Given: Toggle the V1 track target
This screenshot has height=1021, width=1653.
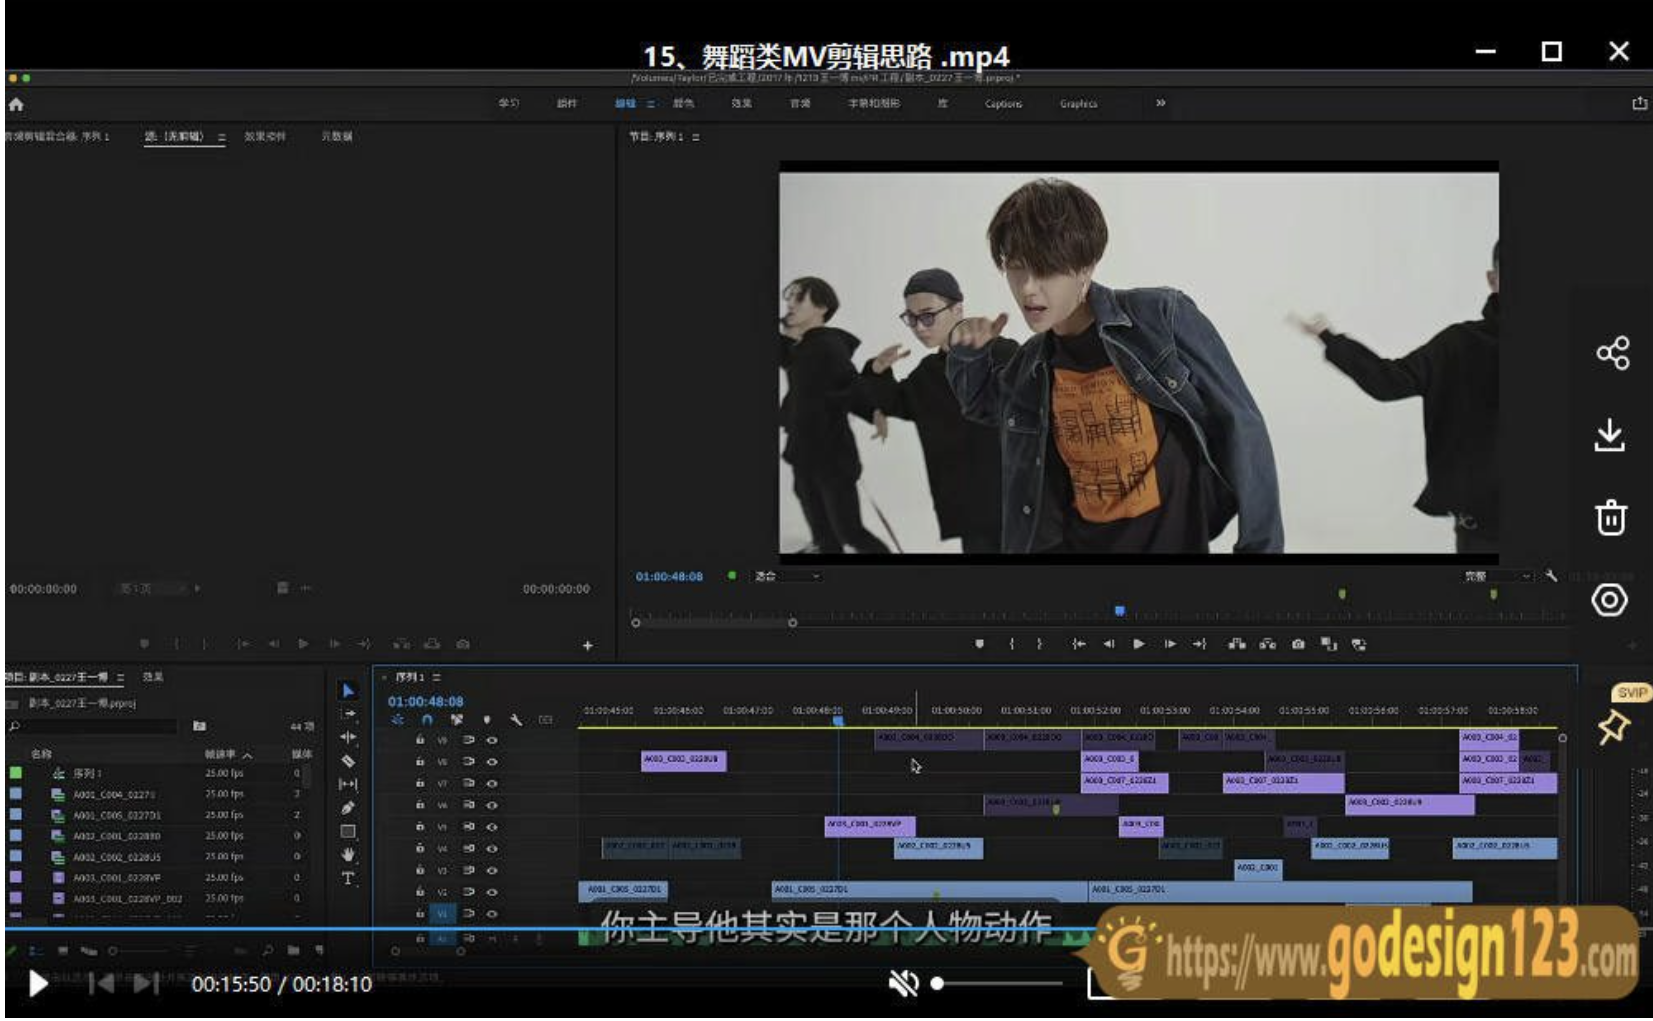Looking at the screenshot, I should 442,914.
